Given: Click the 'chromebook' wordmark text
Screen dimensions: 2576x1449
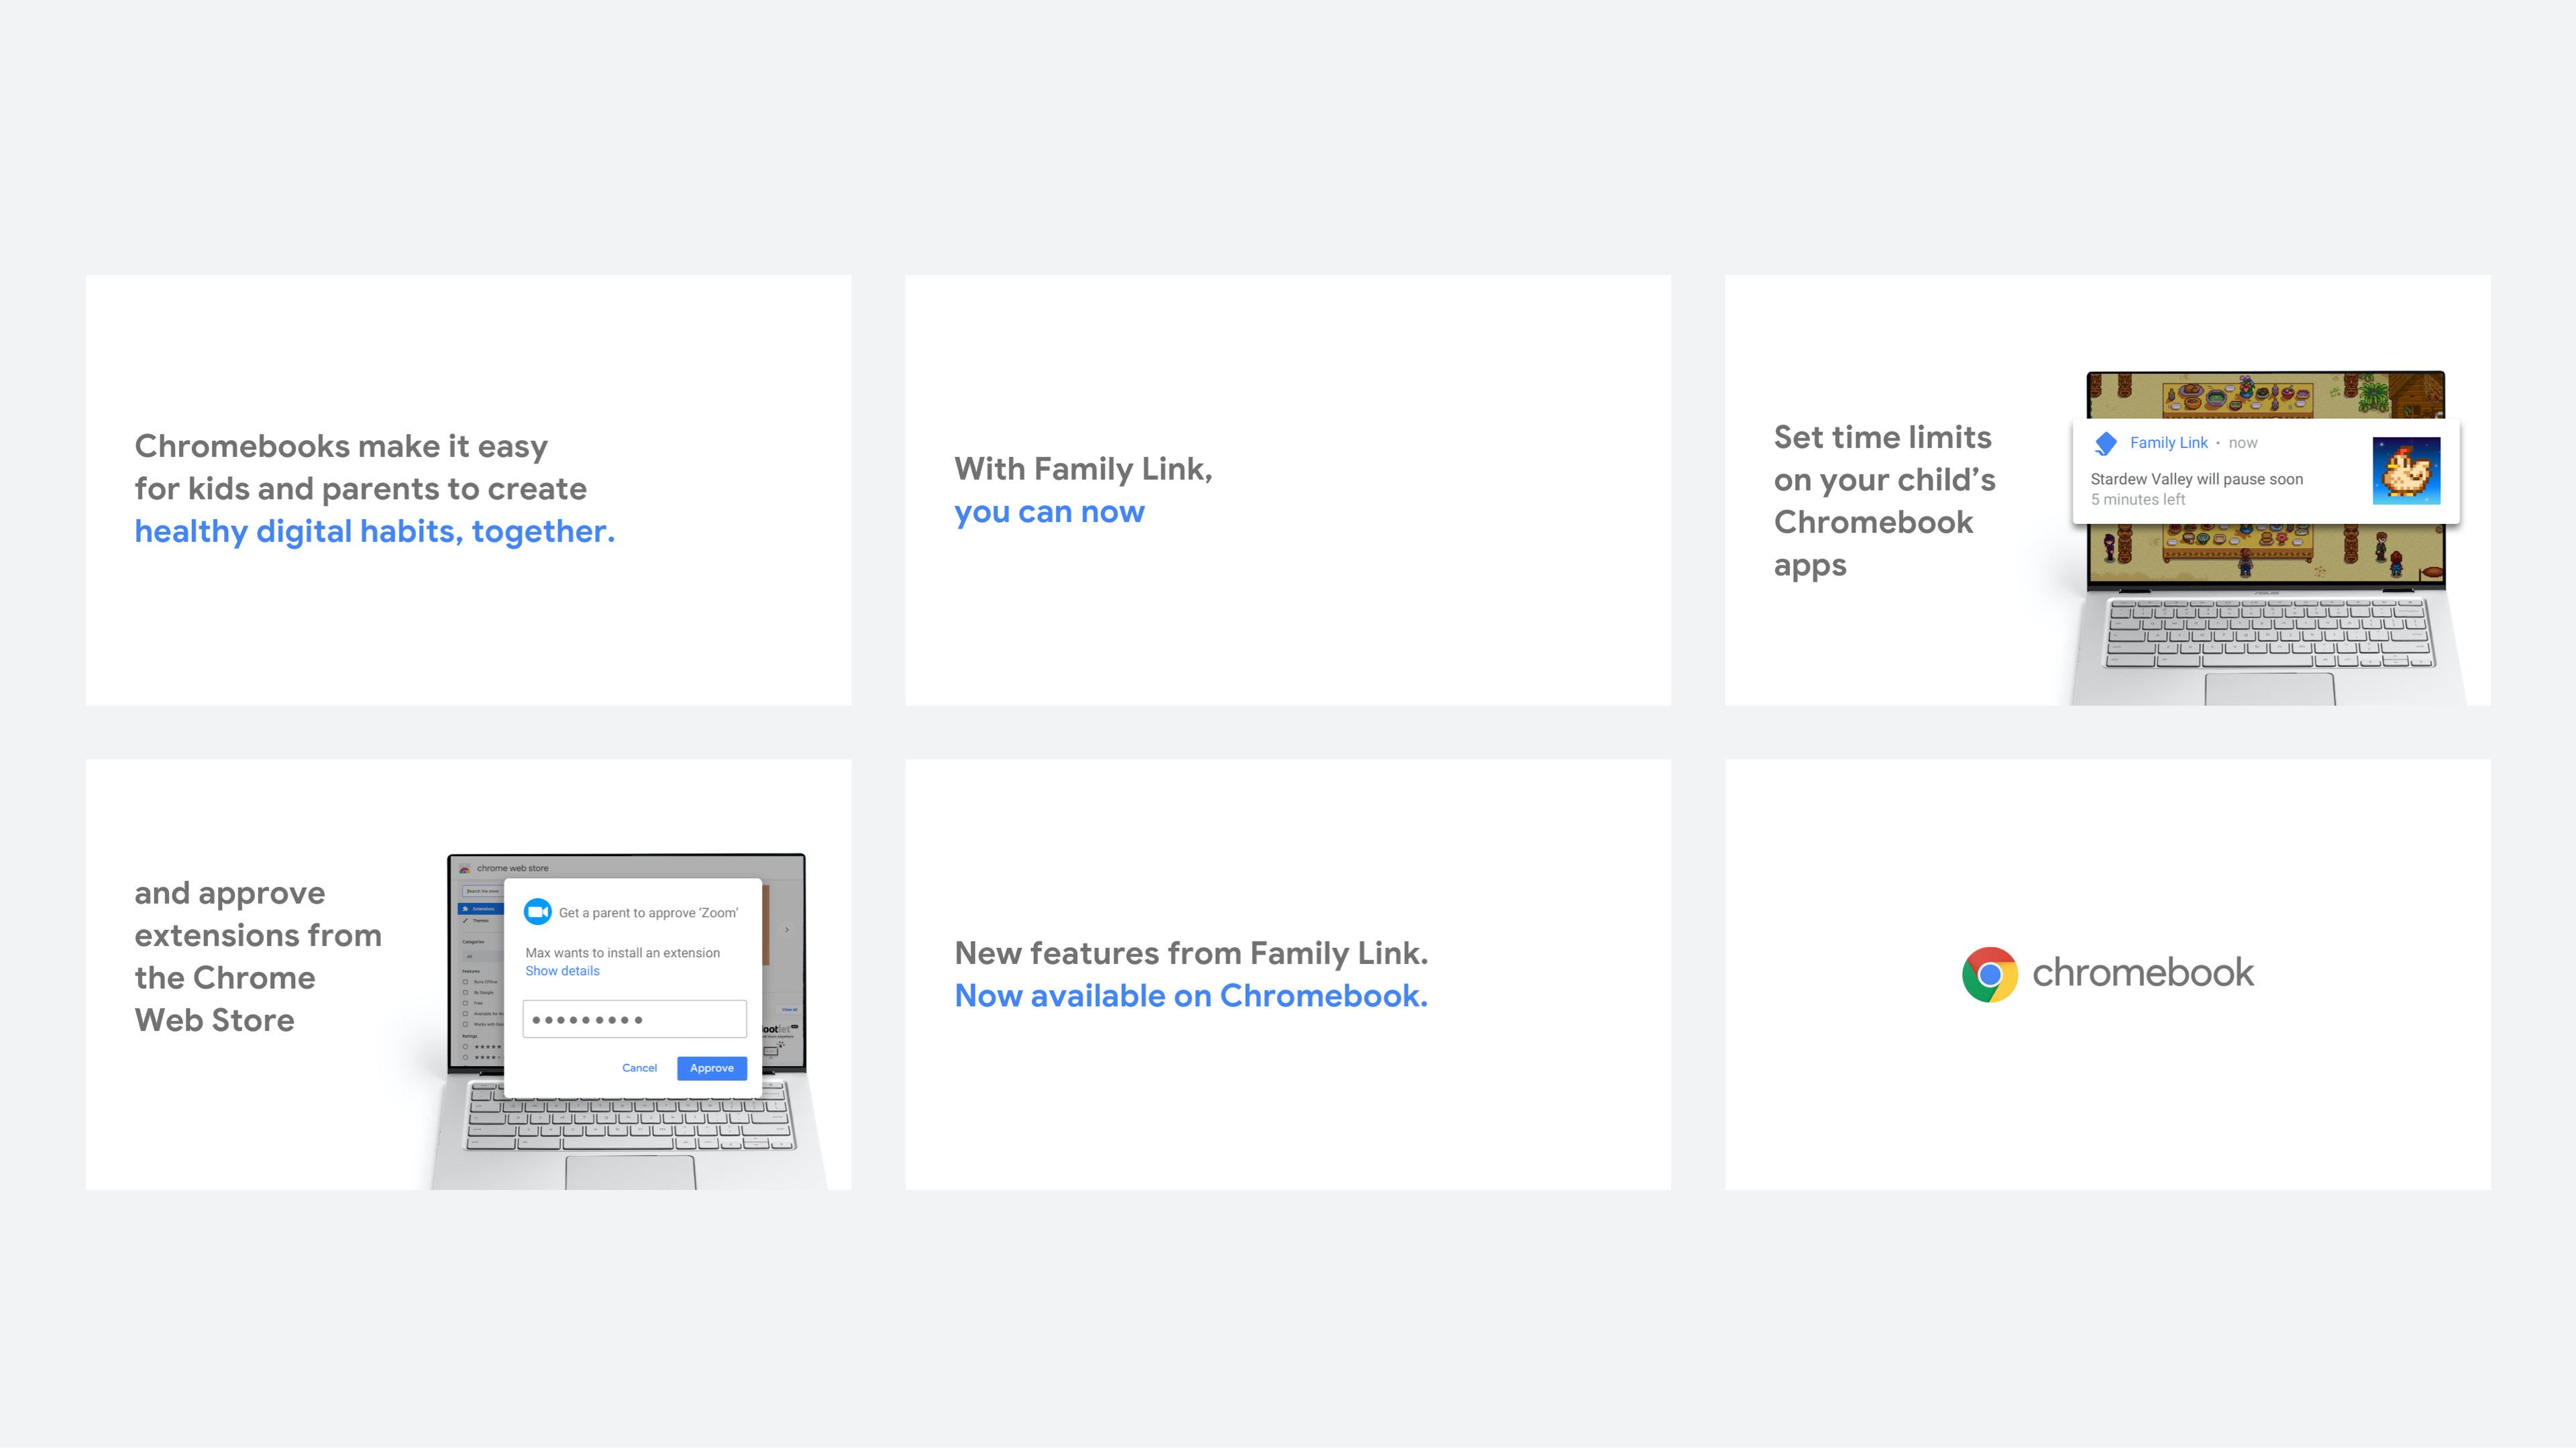Looking at the screenshot, I should coord(2143,972).
